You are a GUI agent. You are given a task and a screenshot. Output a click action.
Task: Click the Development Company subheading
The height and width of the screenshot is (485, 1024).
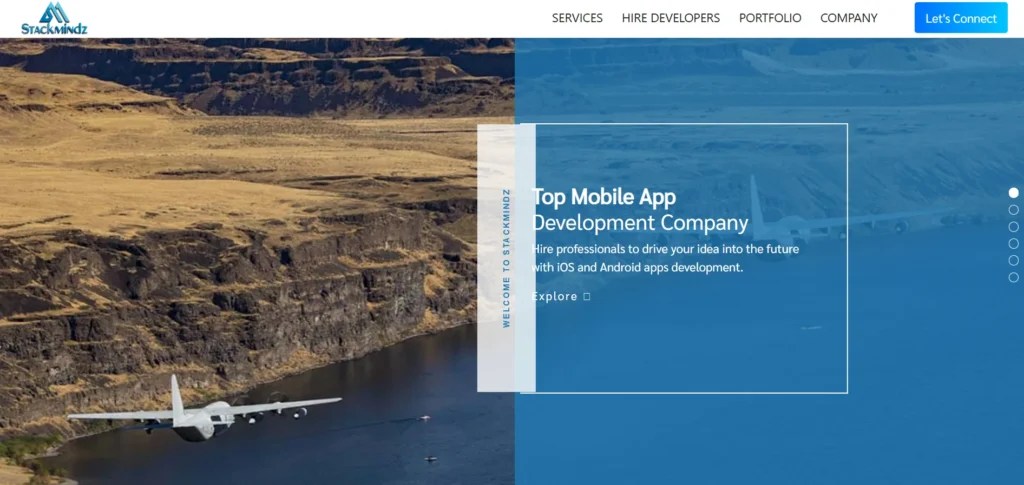(x=640, y=223)
